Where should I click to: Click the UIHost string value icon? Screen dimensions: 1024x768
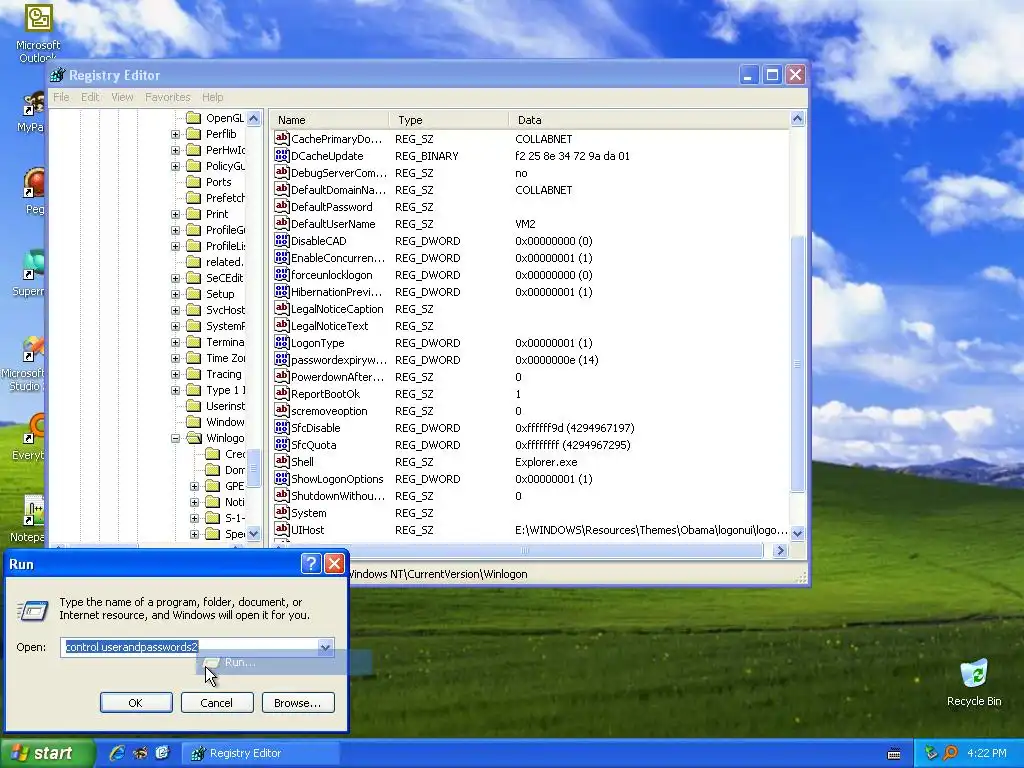tap(281, 529)
